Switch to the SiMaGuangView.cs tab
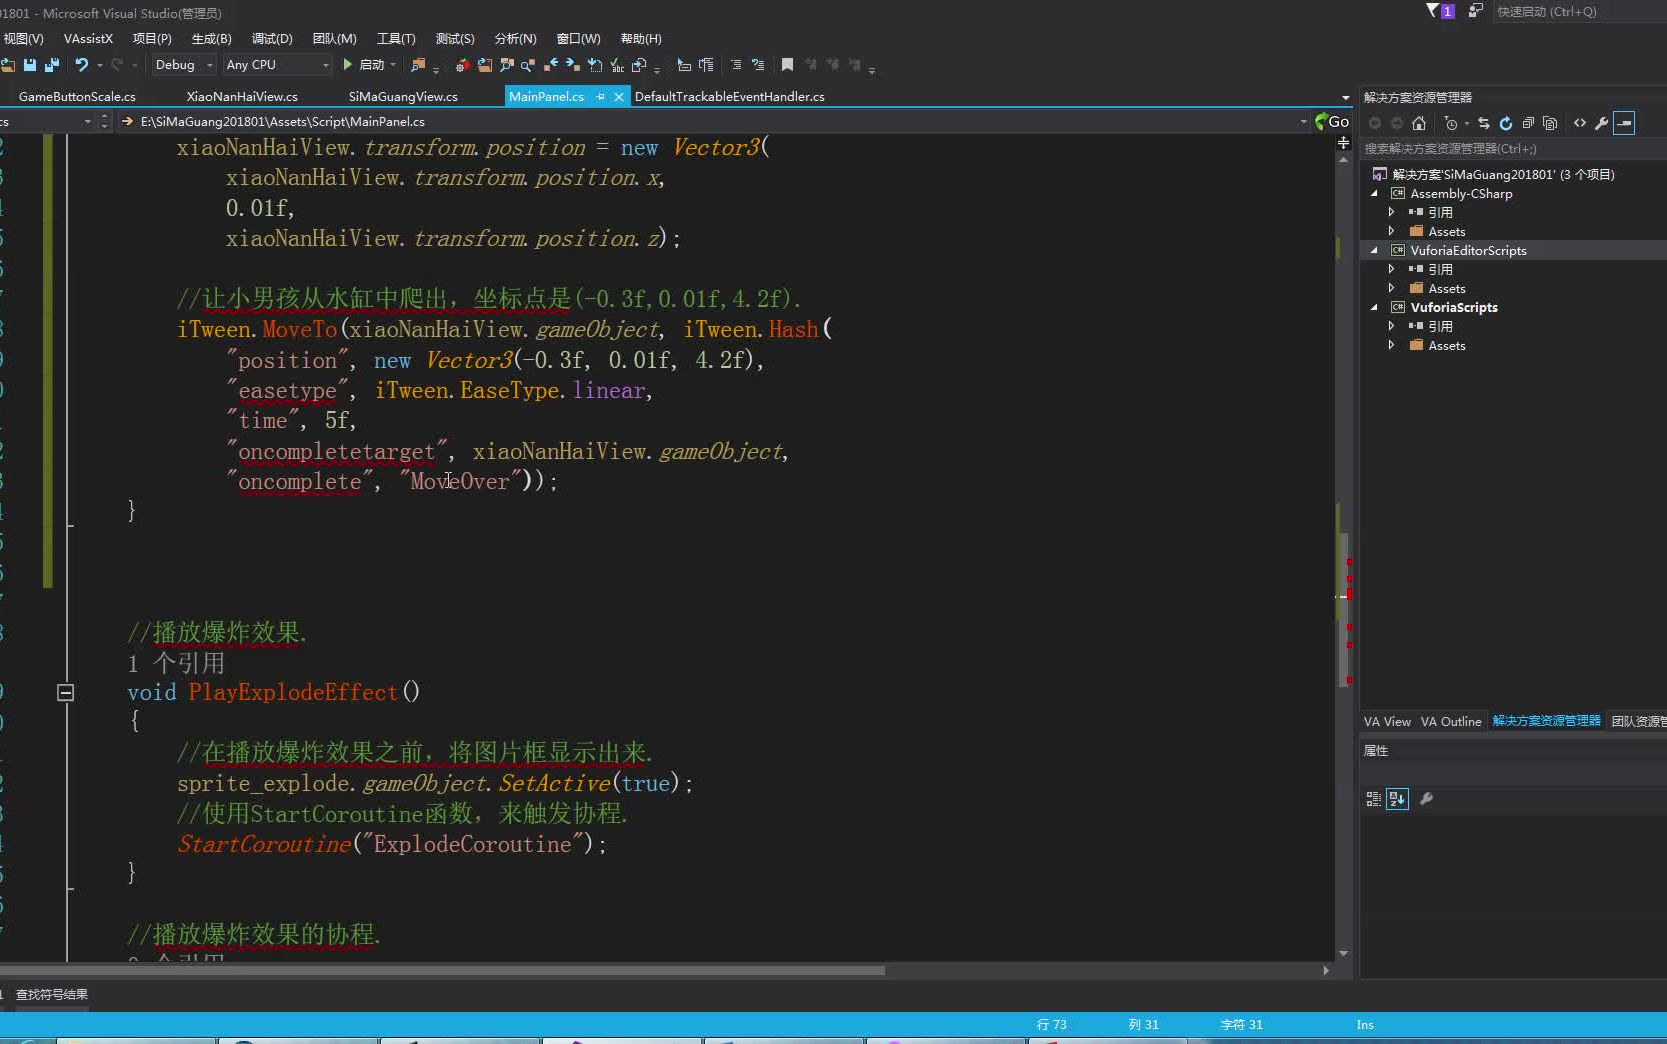Viewport: 1667px width, 1044px height. coord(403,97)
